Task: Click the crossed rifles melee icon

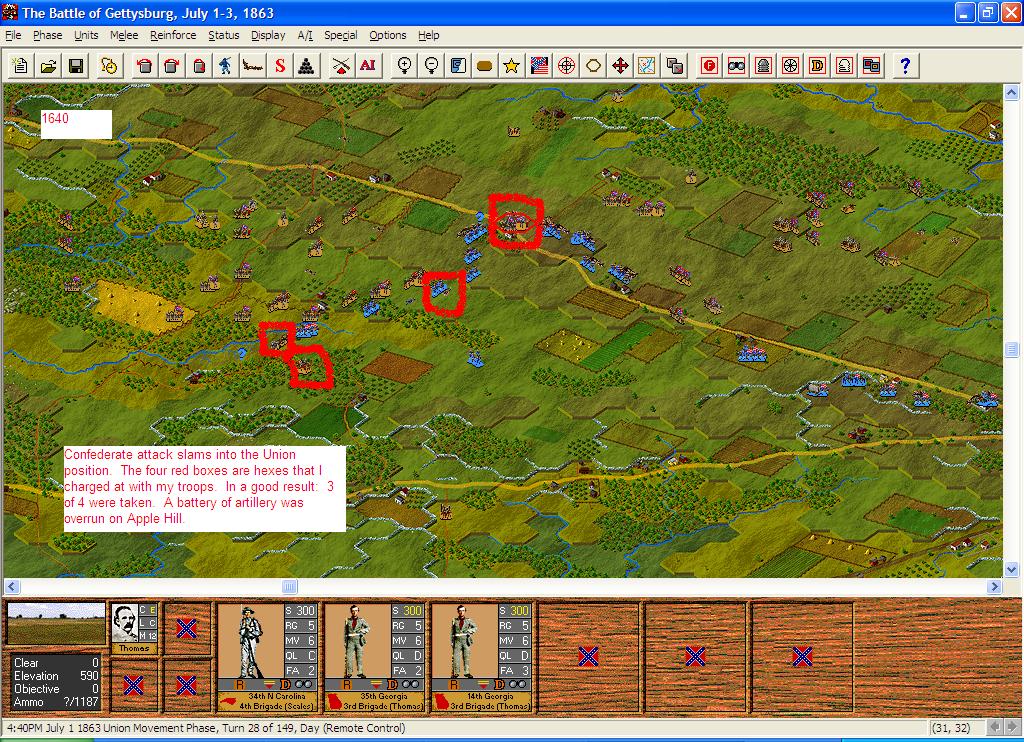Action: click(340, 65)
